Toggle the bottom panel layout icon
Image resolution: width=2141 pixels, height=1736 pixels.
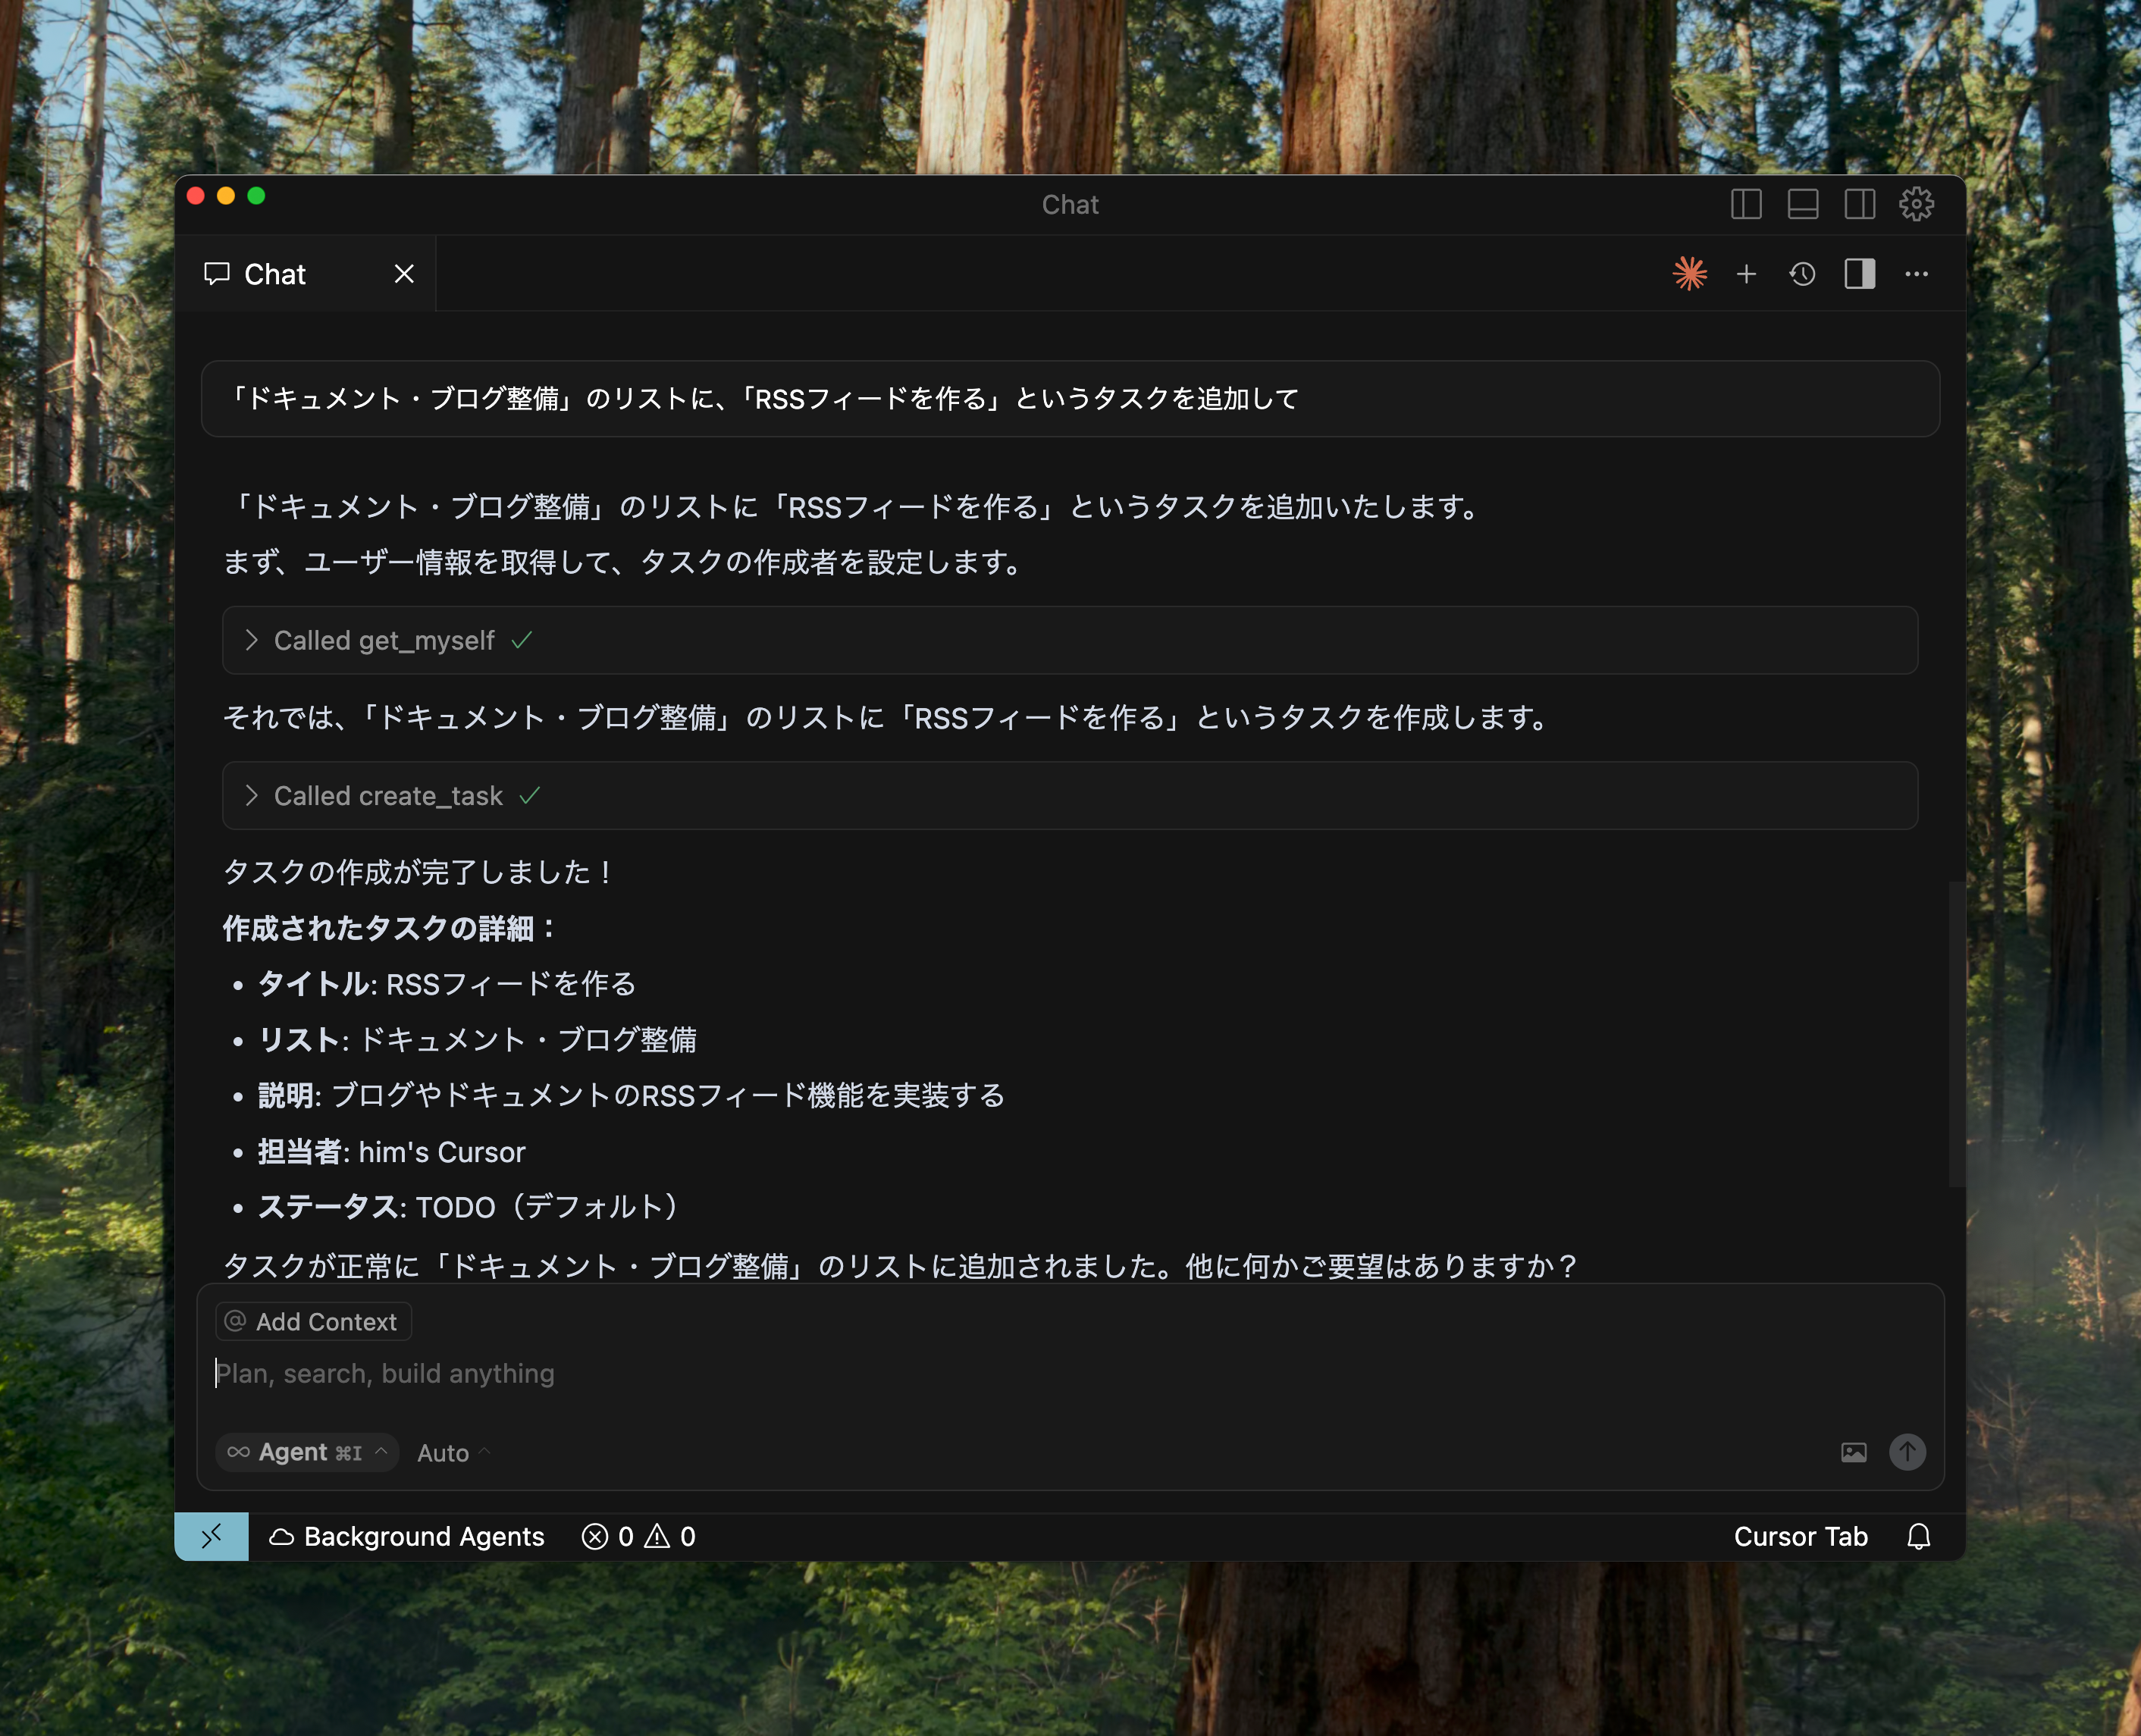click(x=1803, y=204)
